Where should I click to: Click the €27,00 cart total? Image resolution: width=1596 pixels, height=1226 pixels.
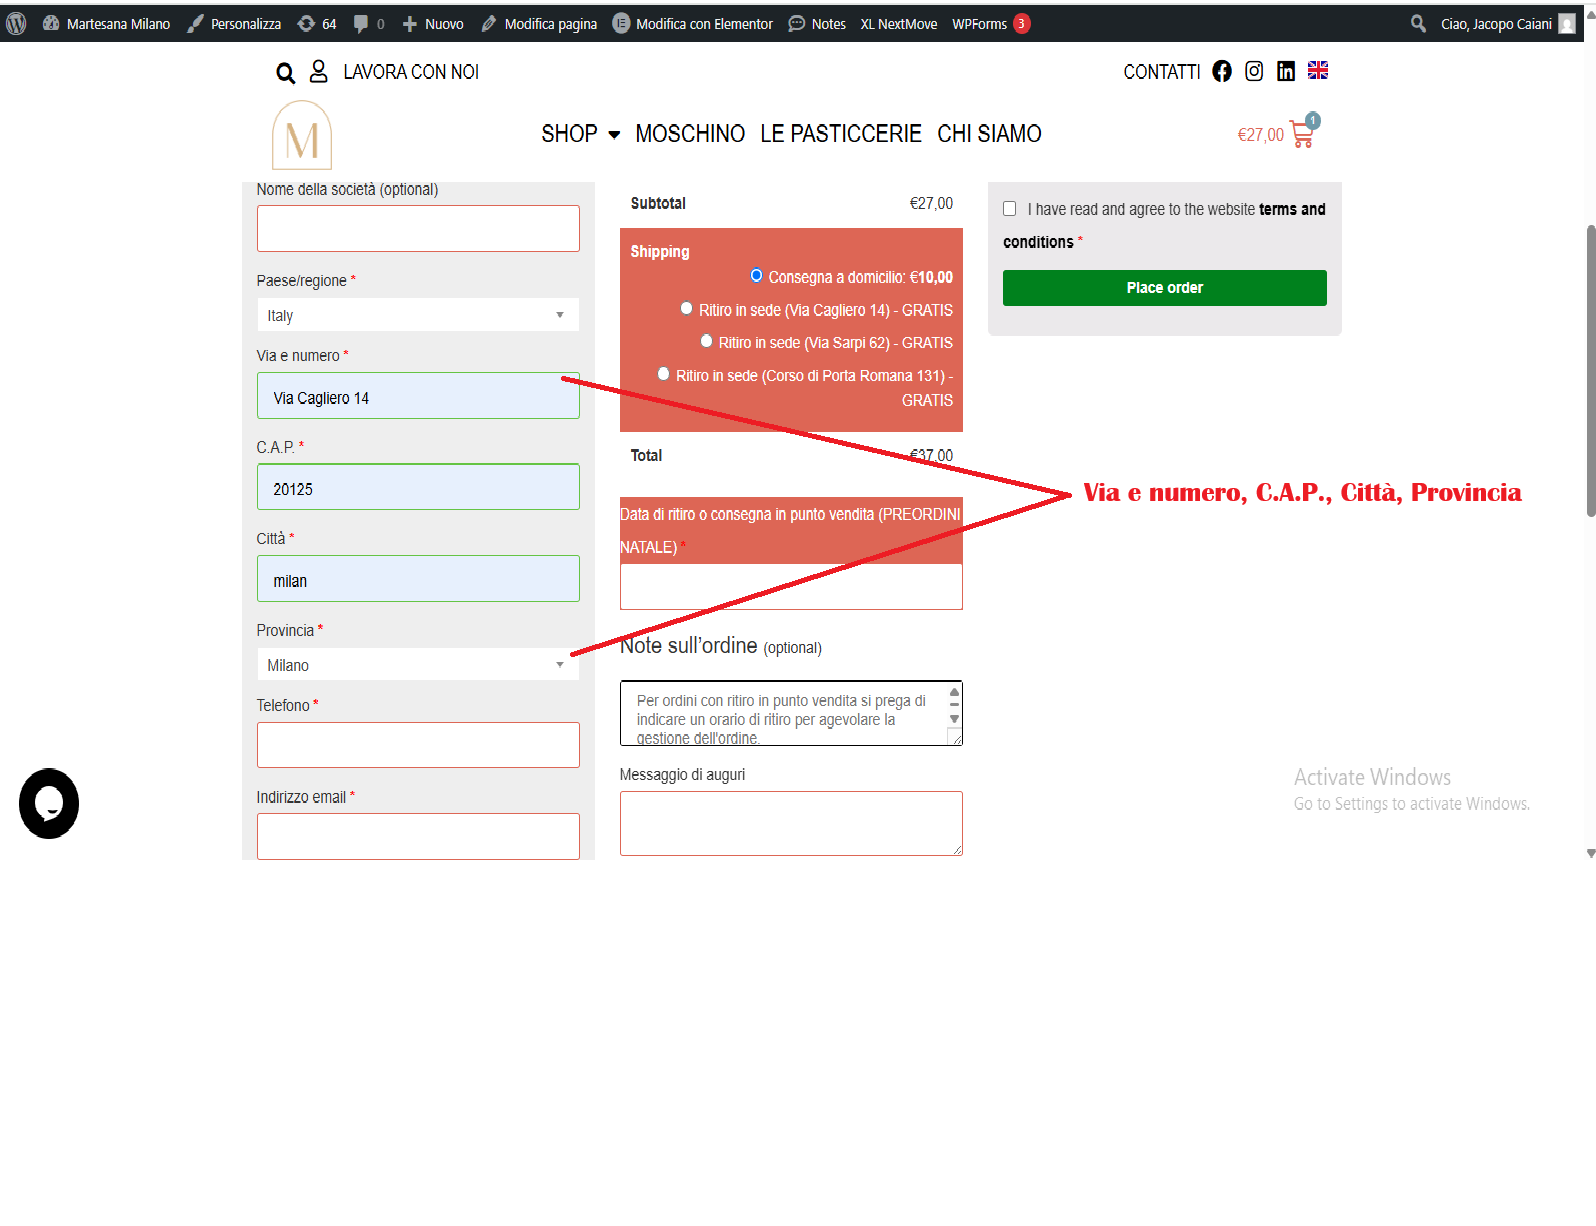click(x=1260, y=135)
